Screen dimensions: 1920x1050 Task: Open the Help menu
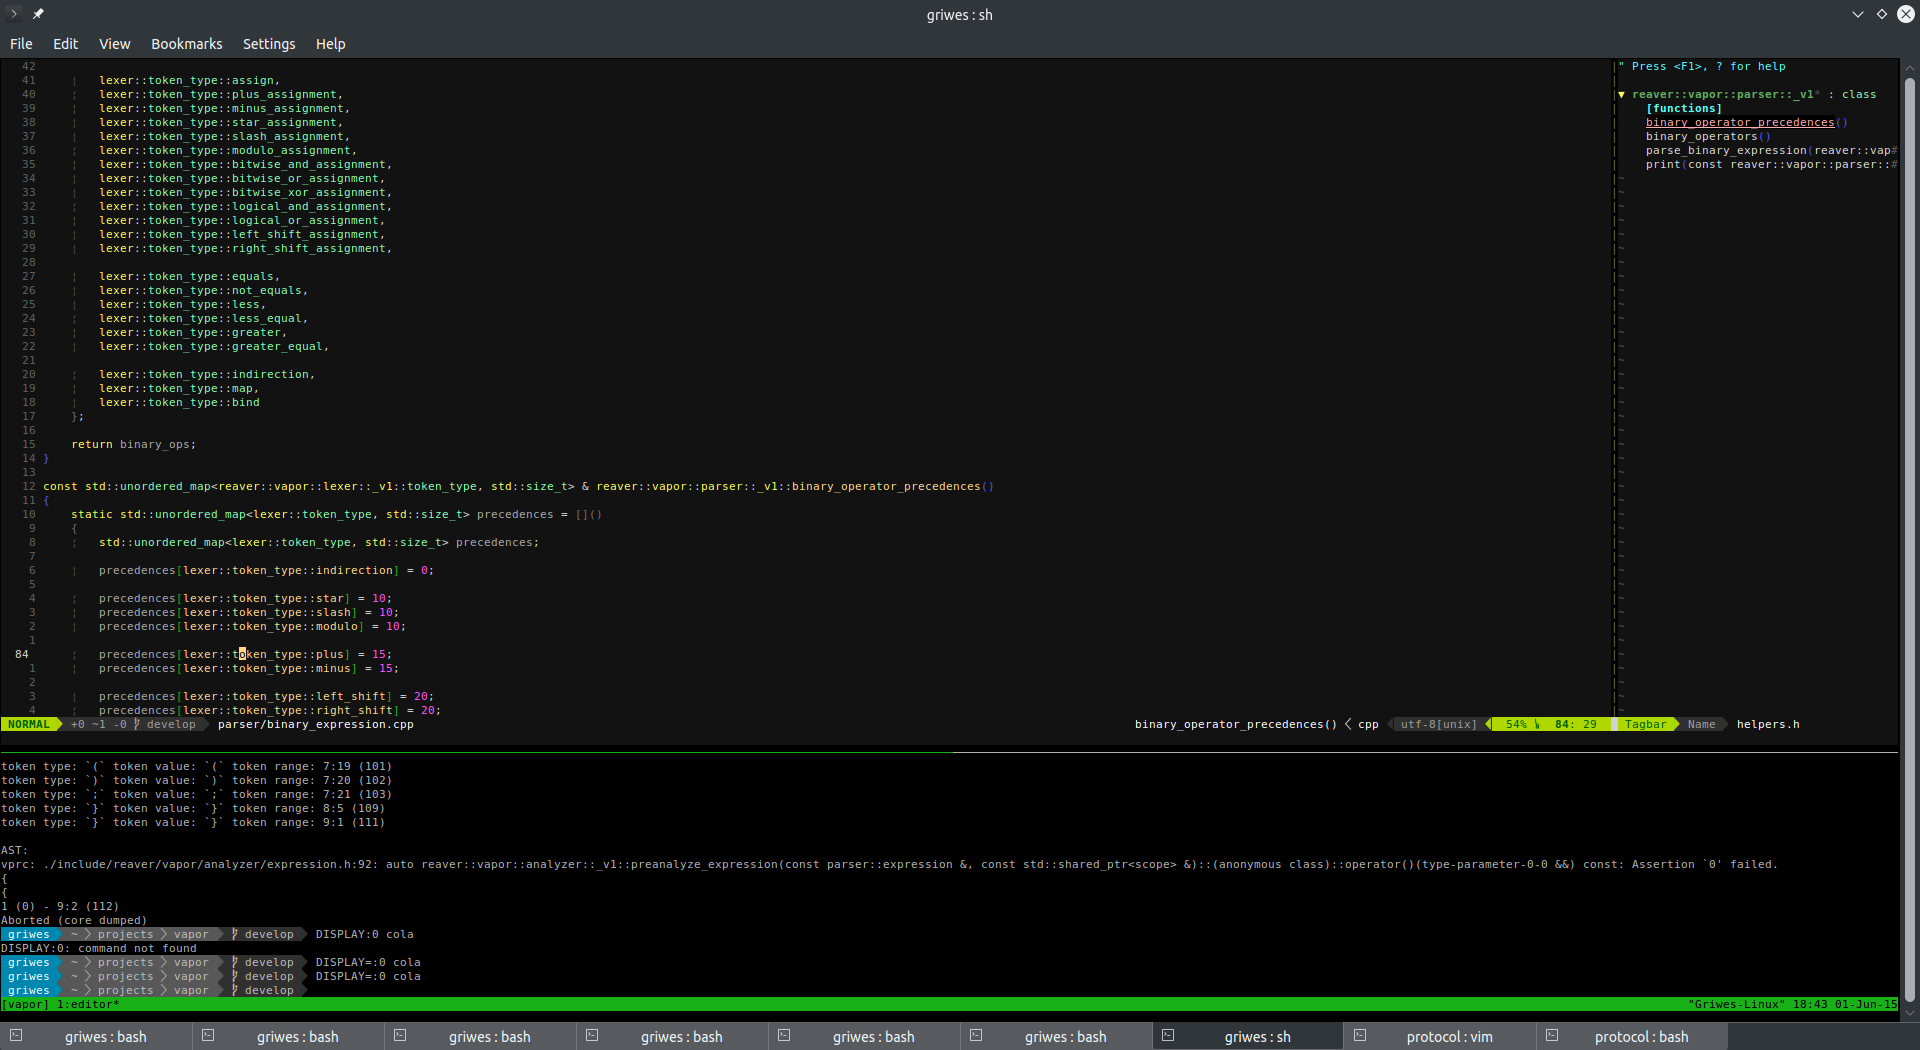(330, 44)
